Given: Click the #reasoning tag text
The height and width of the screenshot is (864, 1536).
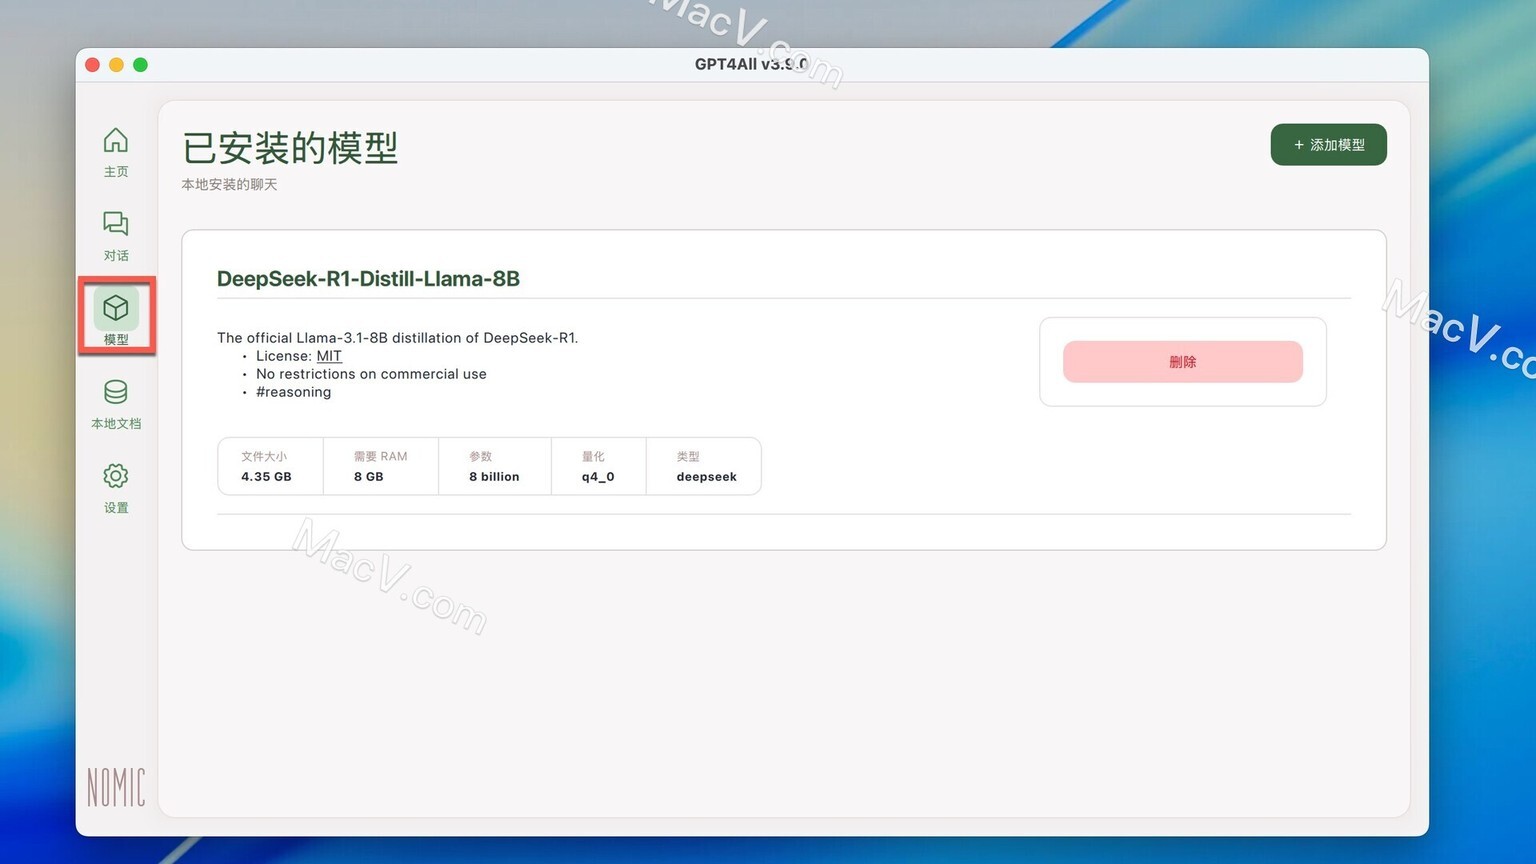Looking at the screenshot, I should pos(293,392).
